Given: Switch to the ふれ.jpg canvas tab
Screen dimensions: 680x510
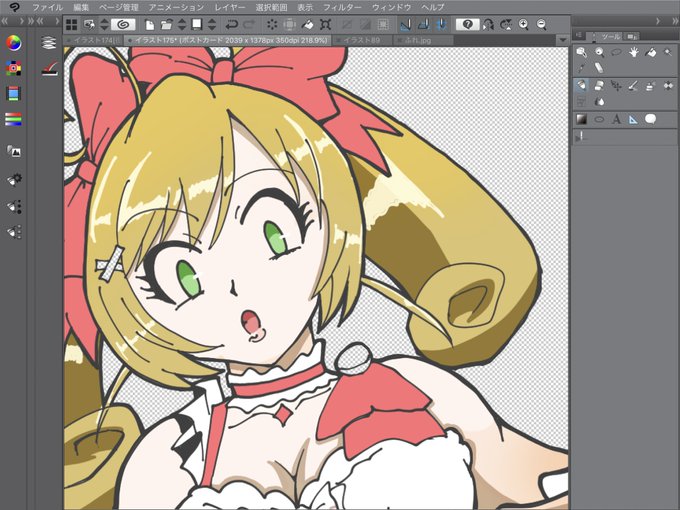Looking at the screenshot, I should click(424, 40).
